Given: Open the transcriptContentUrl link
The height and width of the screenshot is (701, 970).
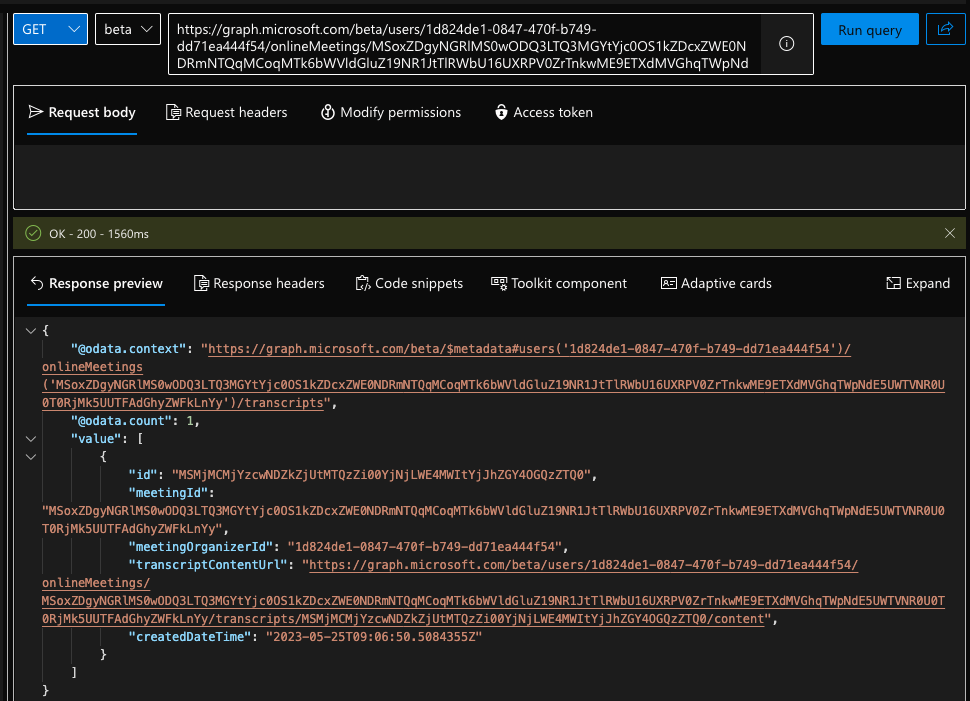Looking at the screenshot, I should (x=493, y=591).
